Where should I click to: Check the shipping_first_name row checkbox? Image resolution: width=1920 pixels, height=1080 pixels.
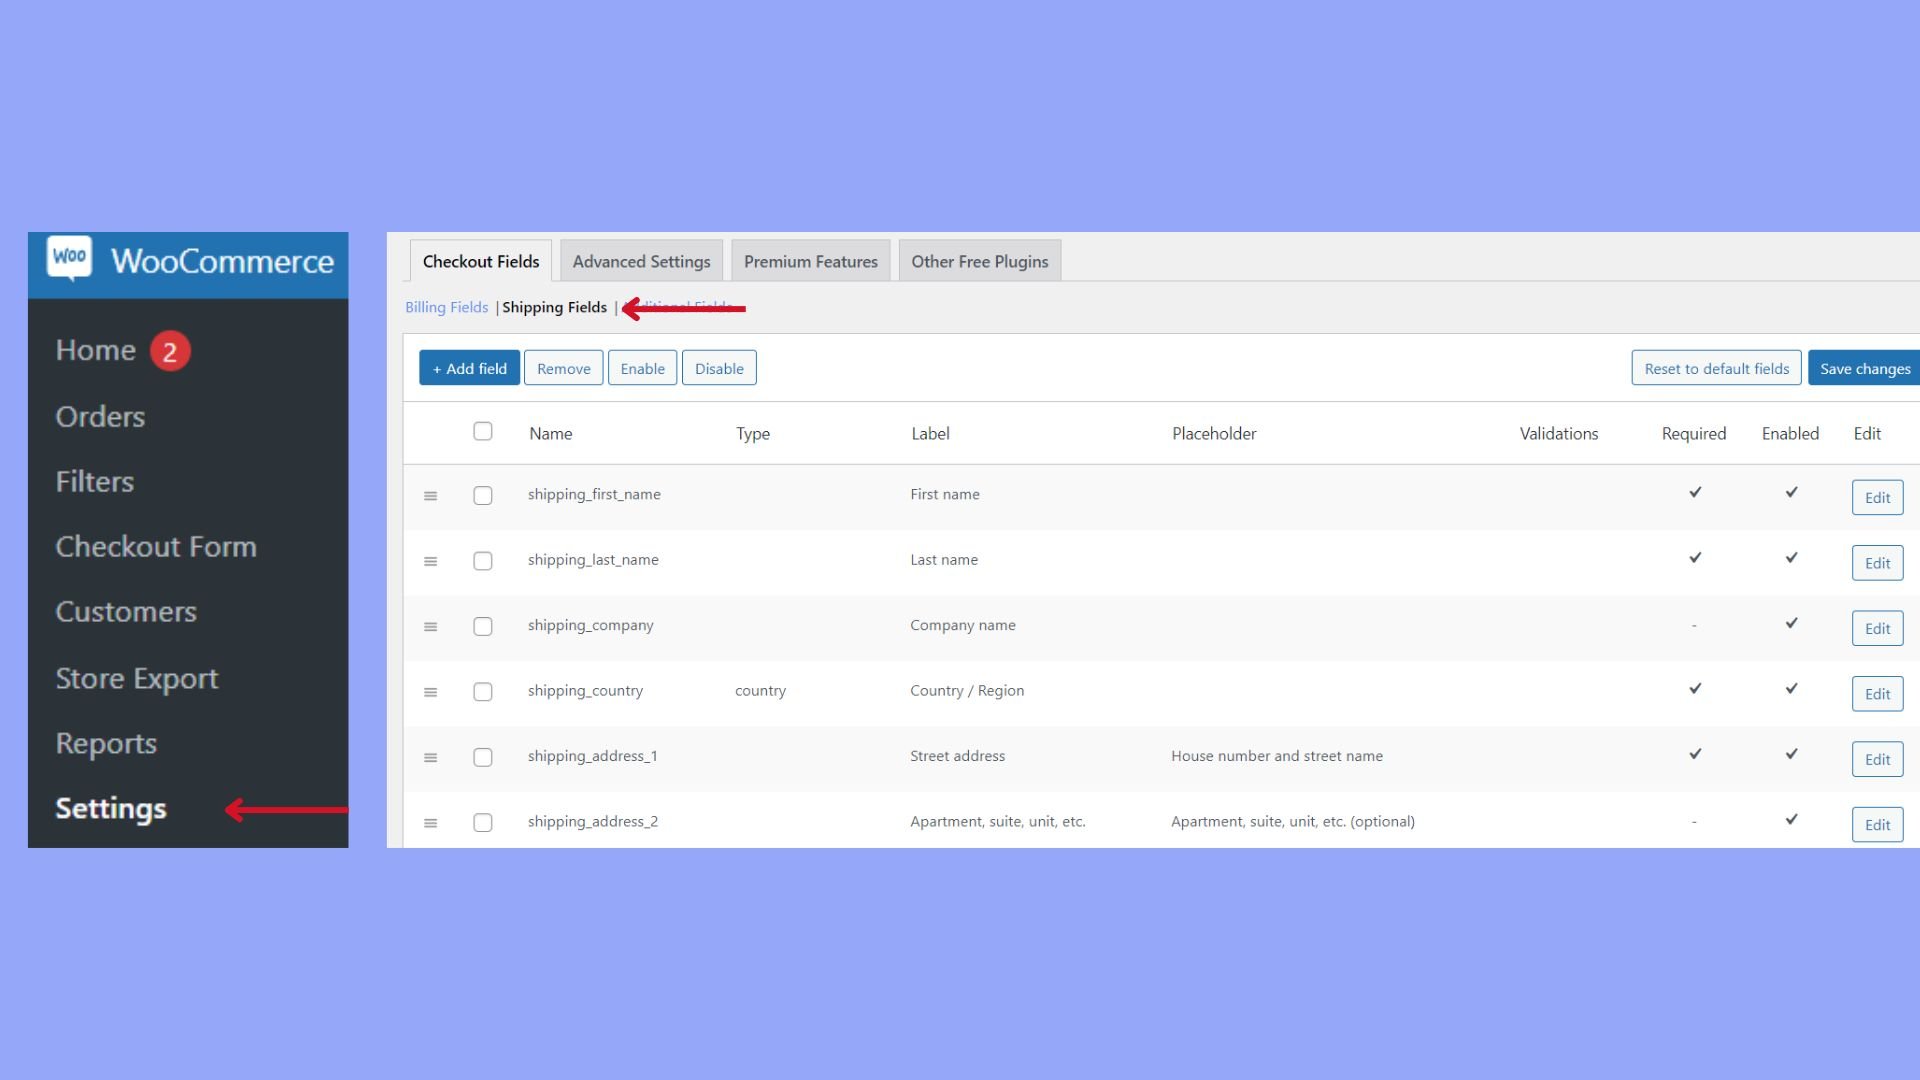(483, 496)
